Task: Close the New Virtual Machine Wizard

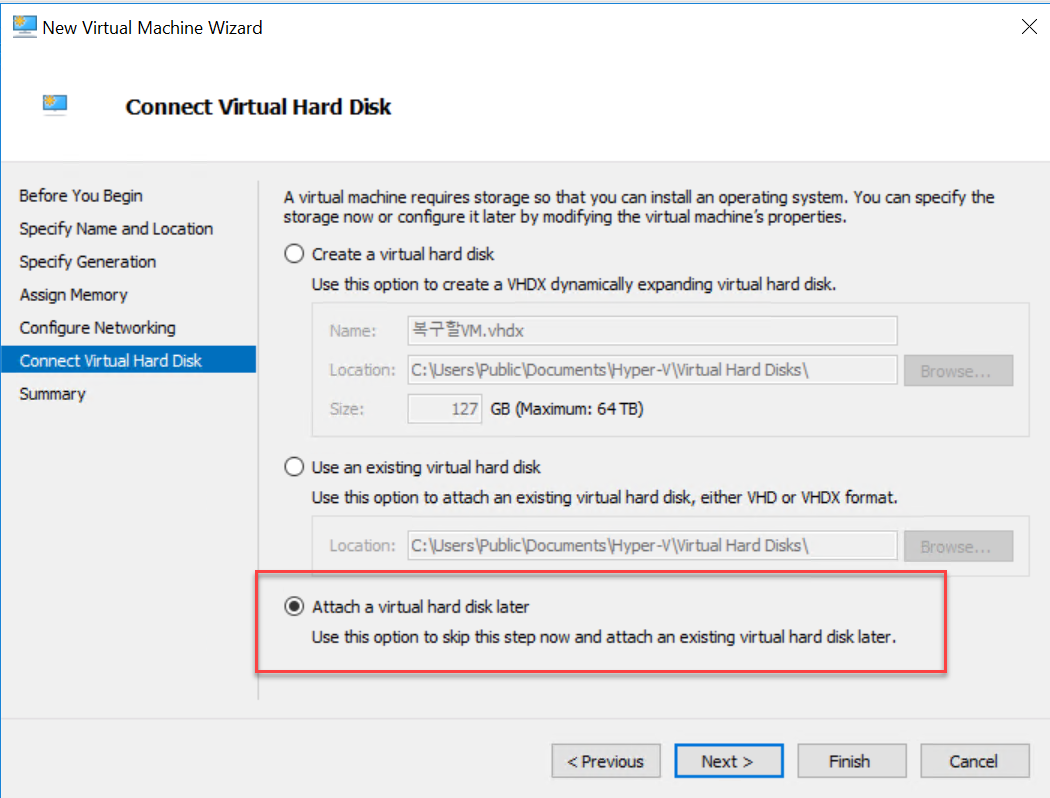Action: (1029, 27)
